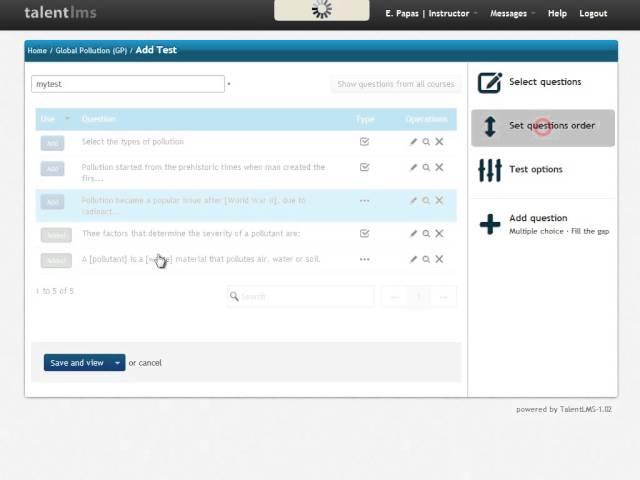The height and width of the screenshot is (480, 640).
Task: Click Logout in the top bar
Action: pos(593,13)
